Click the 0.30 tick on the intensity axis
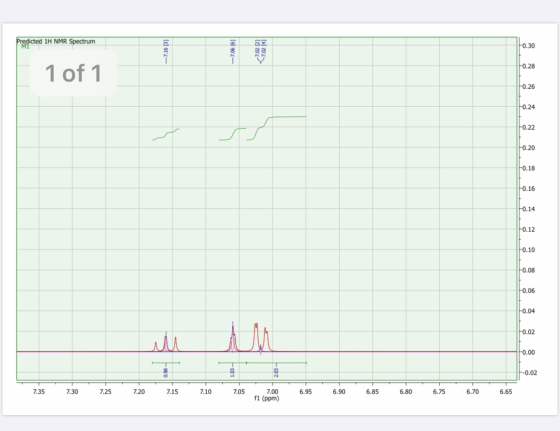560x431 pixels. click(x=529, y=45)
